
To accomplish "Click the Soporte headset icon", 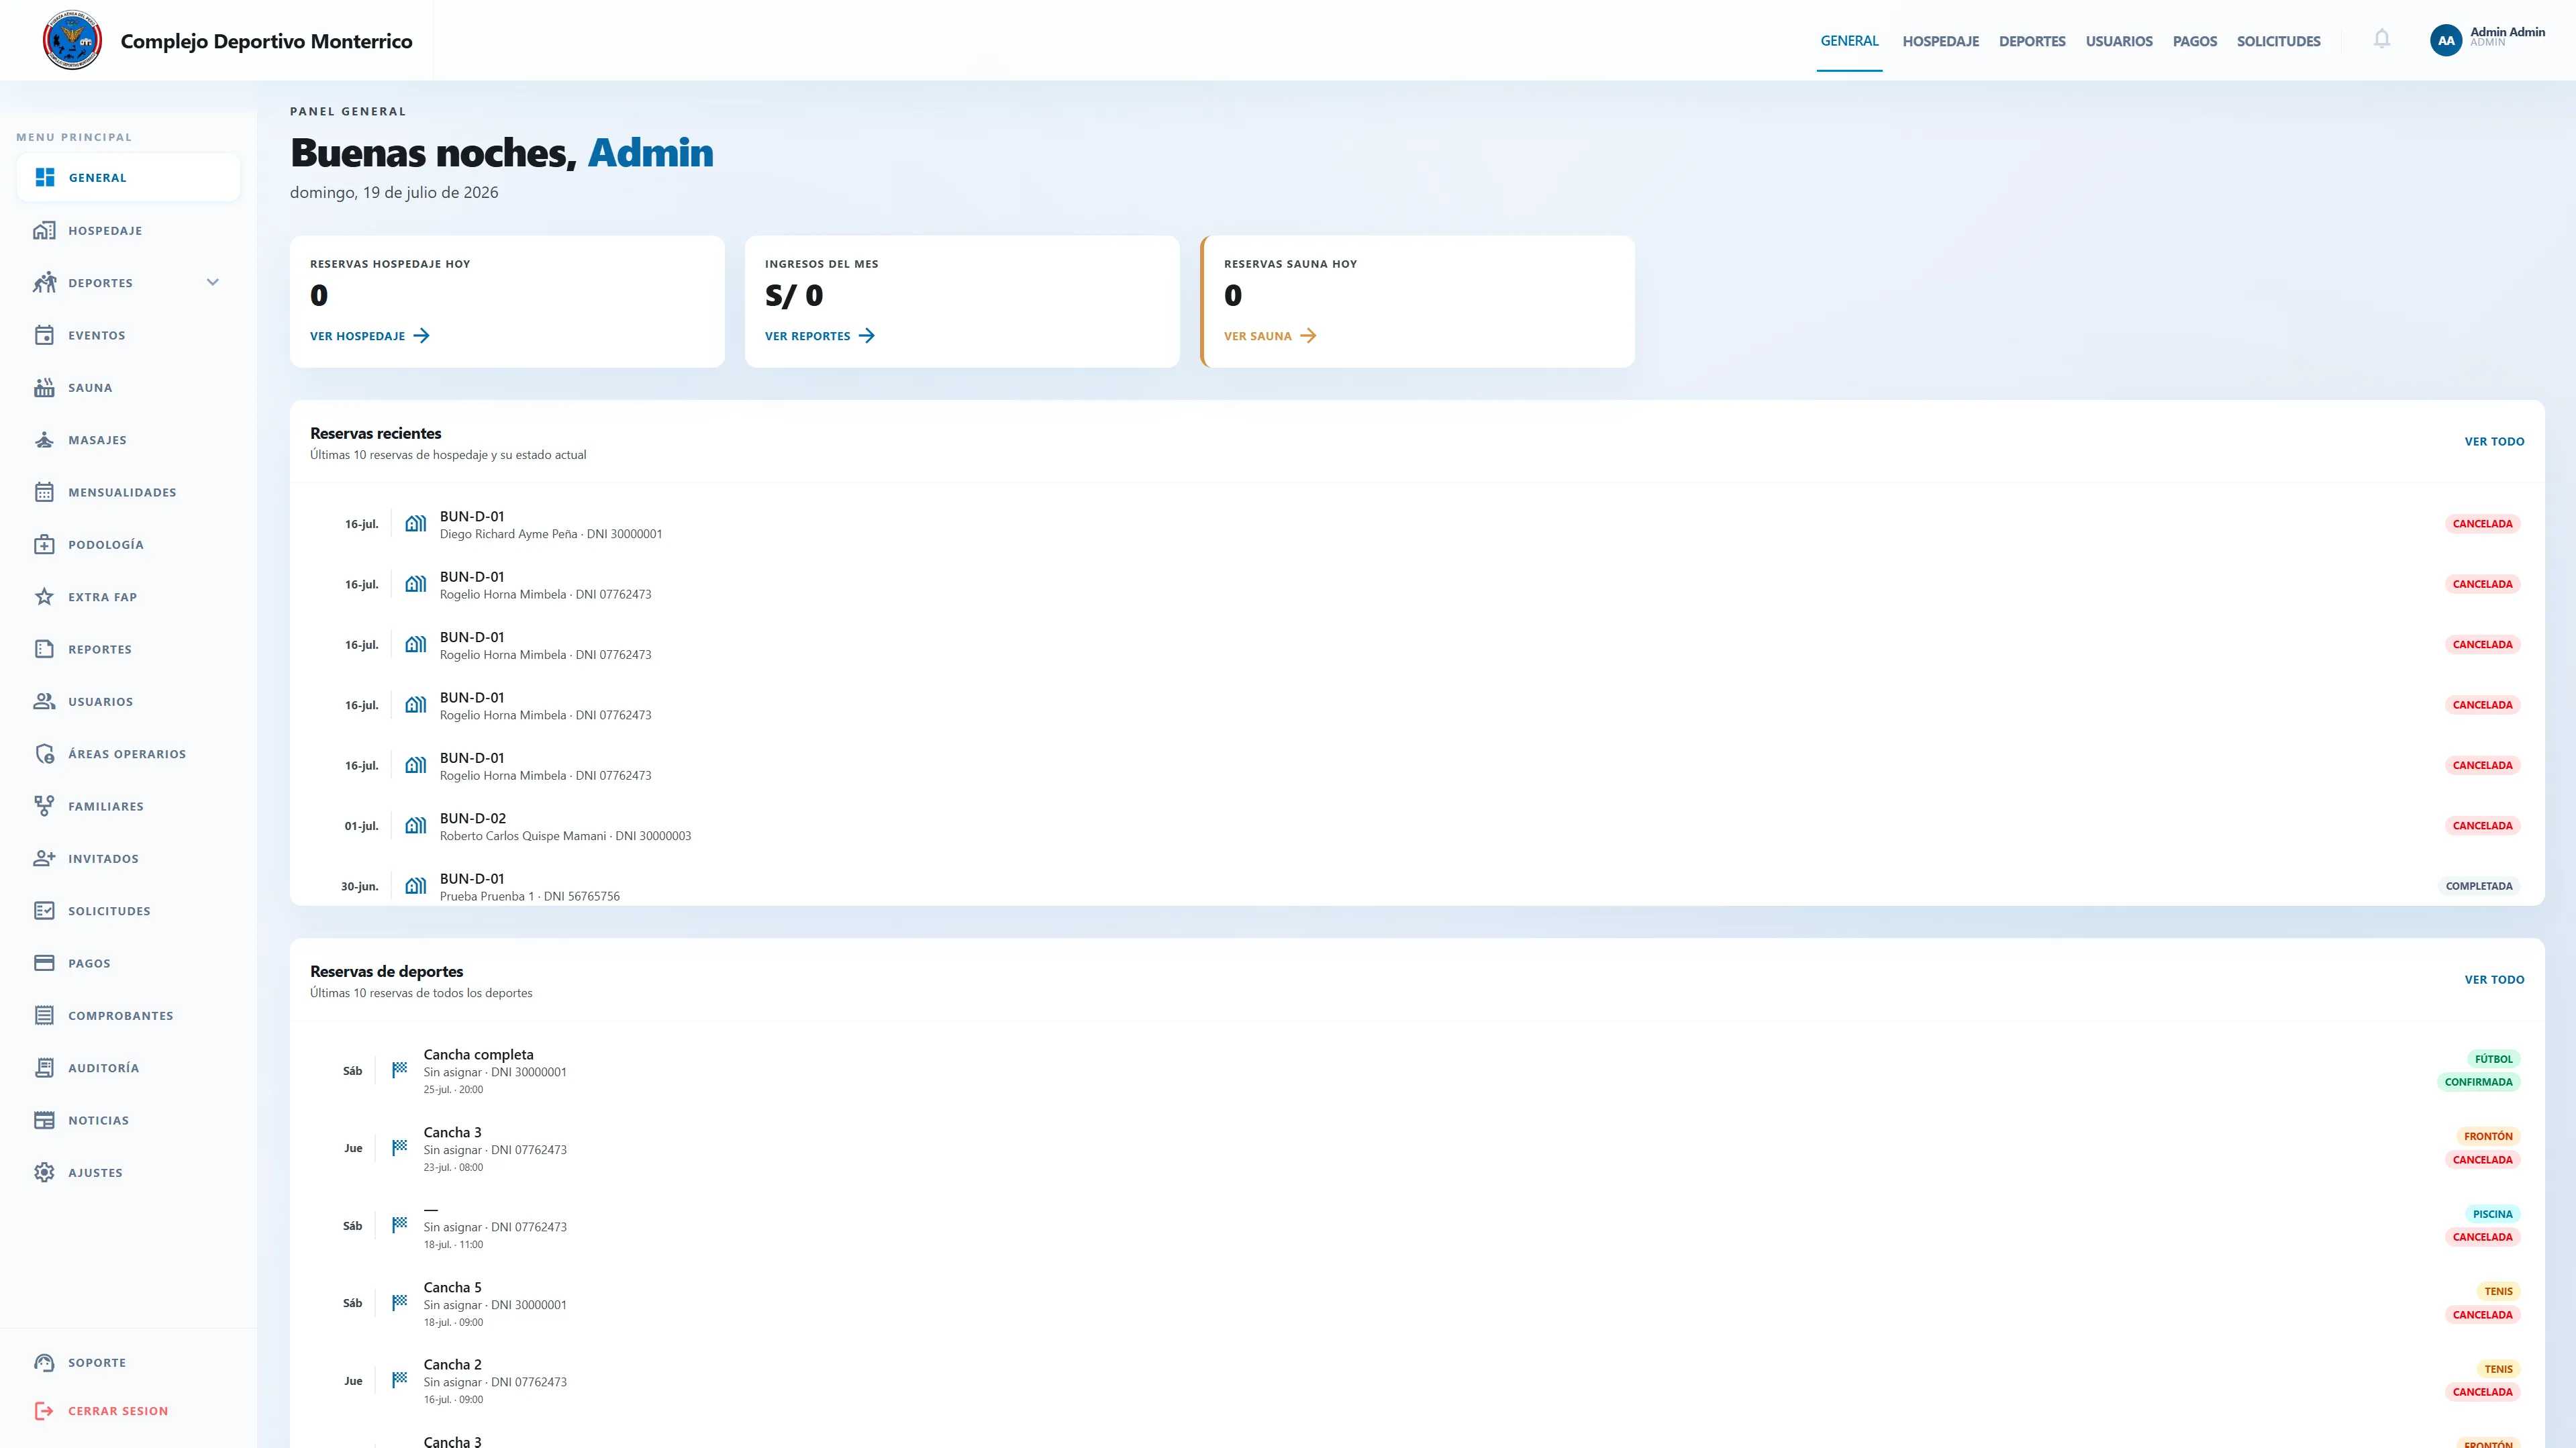I will (x=44, y=1362).
